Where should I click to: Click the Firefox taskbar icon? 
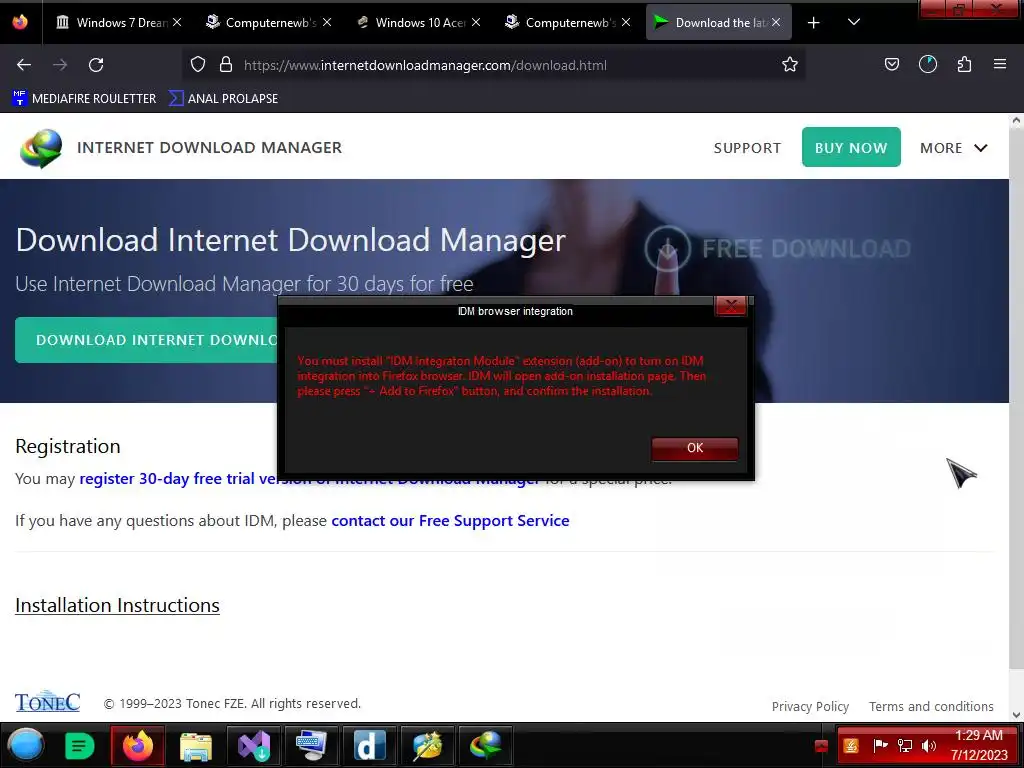pyautogui.click(x=138, y=745)
